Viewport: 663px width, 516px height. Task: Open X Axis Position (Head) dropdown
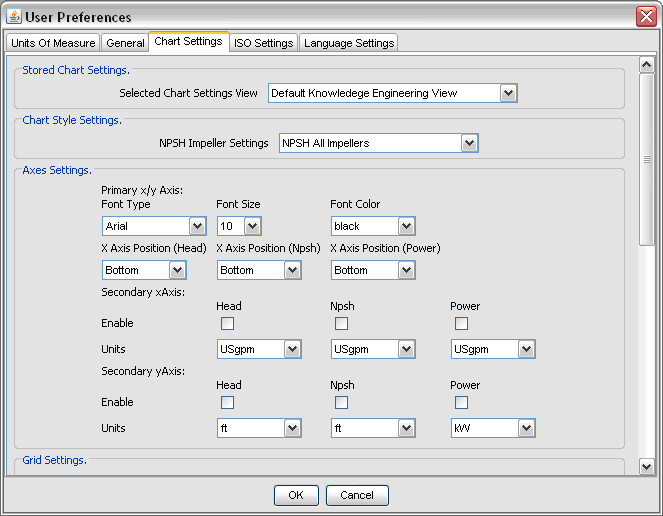tap(144, 270)
